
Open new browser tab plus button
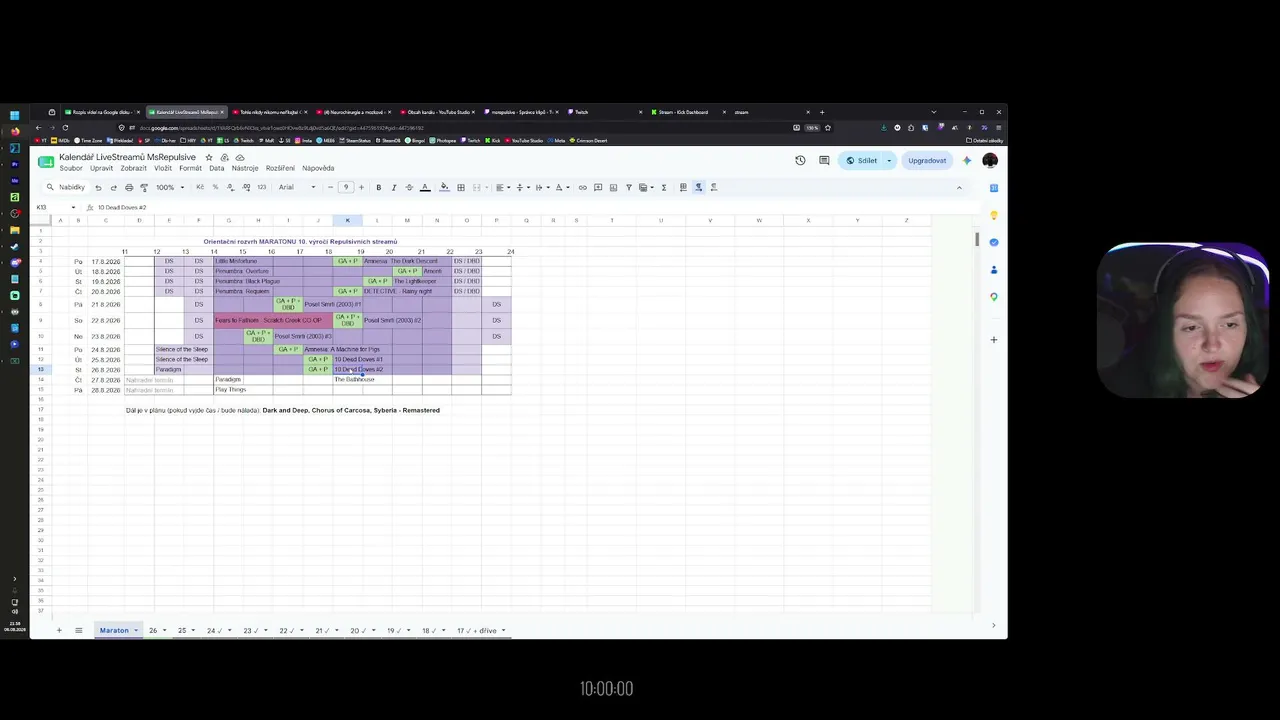pyautogui.click(x=822, y=112)
